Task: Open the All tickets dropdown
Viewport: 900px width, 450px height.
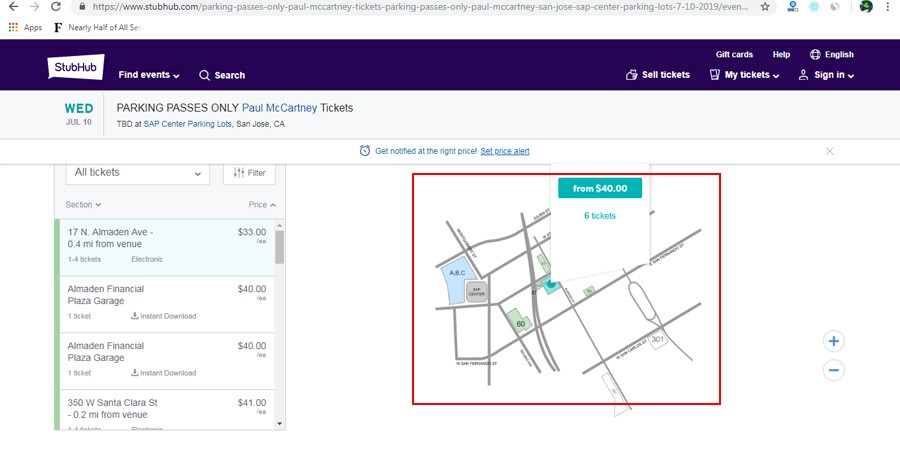Action: 138,173
